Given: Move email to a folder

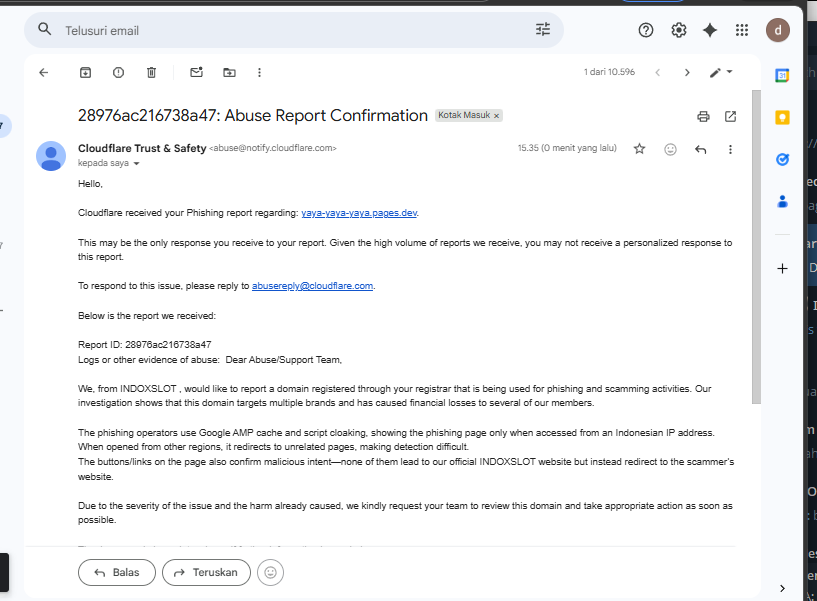Looking at the screenshot, I should (x=229, y=72).
